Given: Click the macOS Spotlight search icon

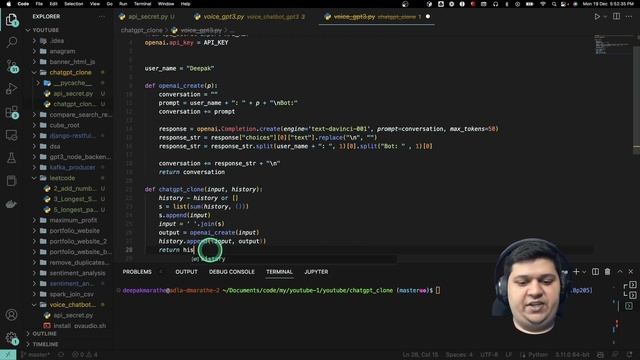Looking at the screenshot, I should click(x=554, y=4).
